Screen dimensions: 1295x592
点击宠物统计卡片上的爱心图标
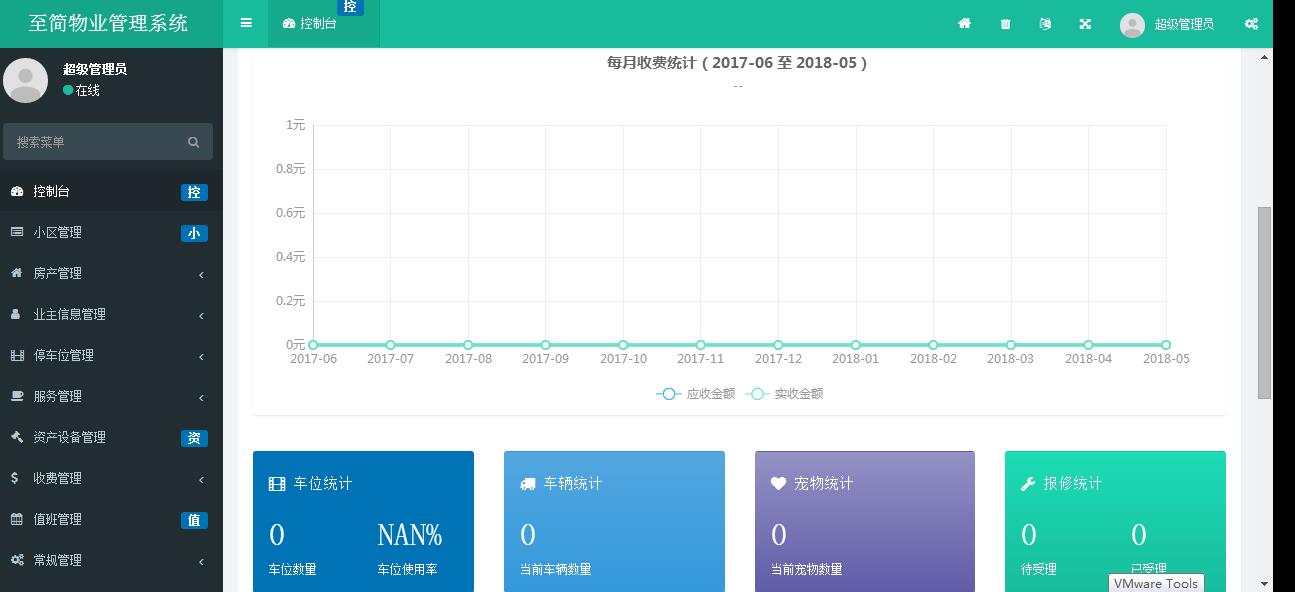779,483
